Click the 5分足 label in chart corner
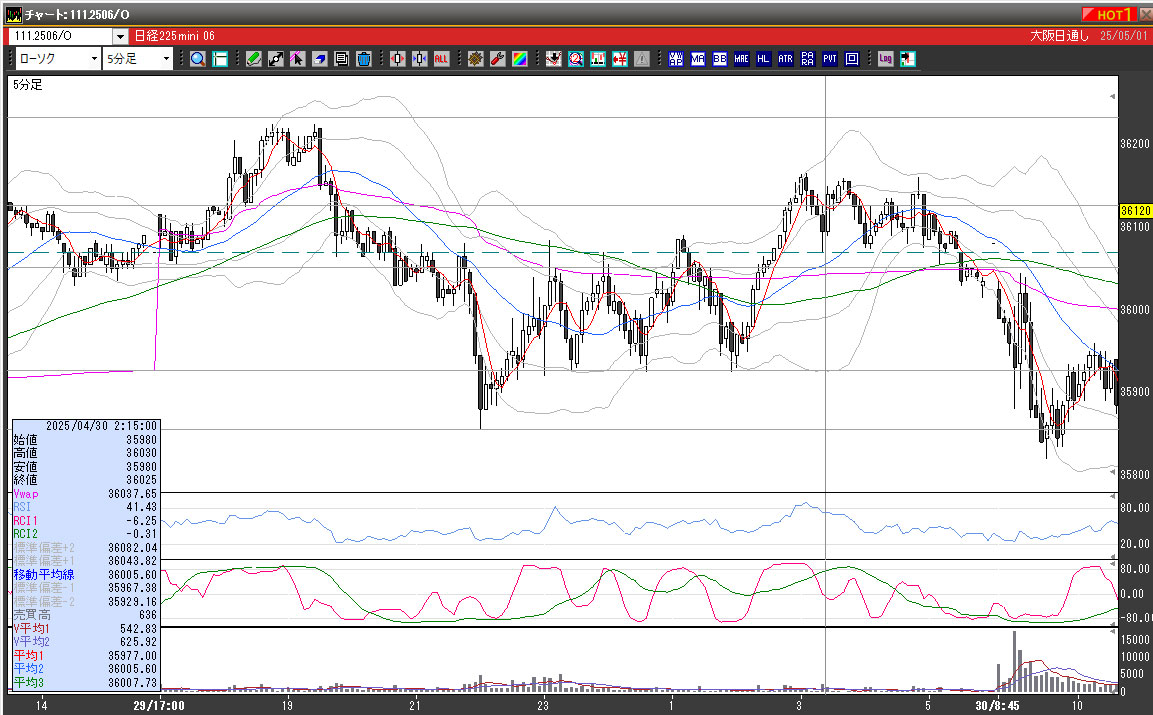Image resolution: width=1153 pixels, height=715 pixels. pos(27,85)
